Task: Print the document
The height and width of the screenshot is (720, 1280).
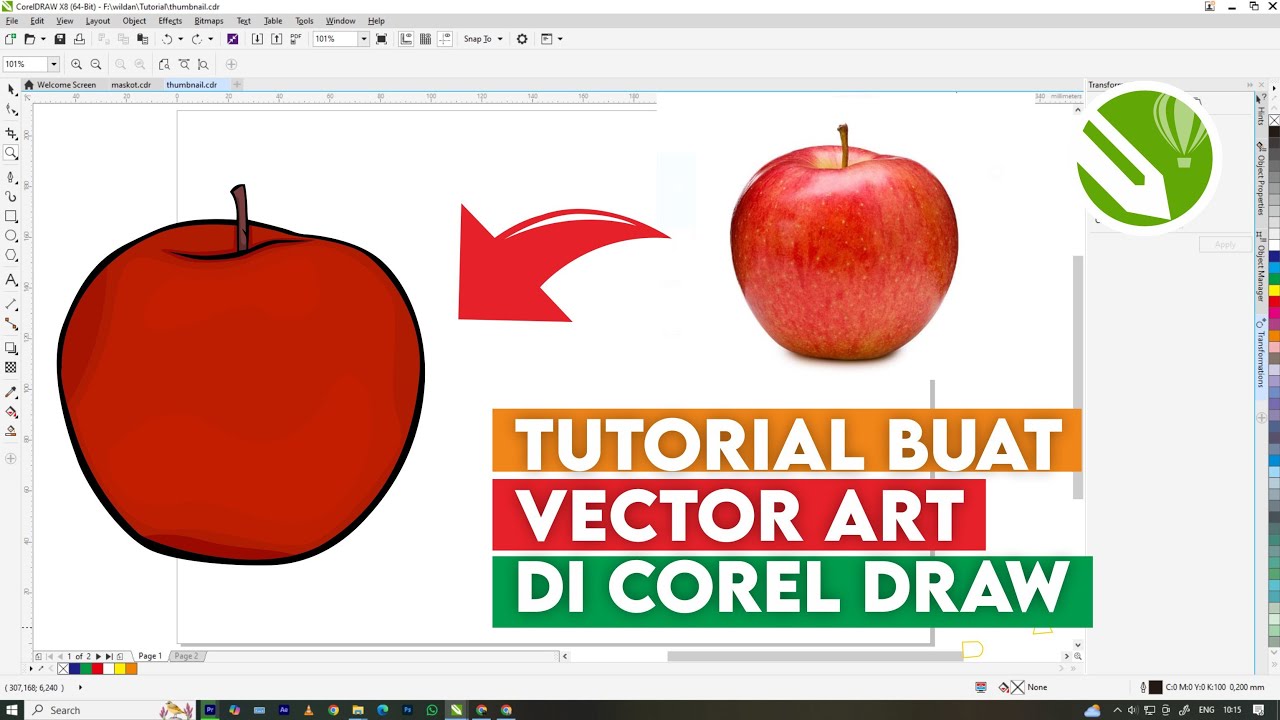Action: click(x=79, y=39)
